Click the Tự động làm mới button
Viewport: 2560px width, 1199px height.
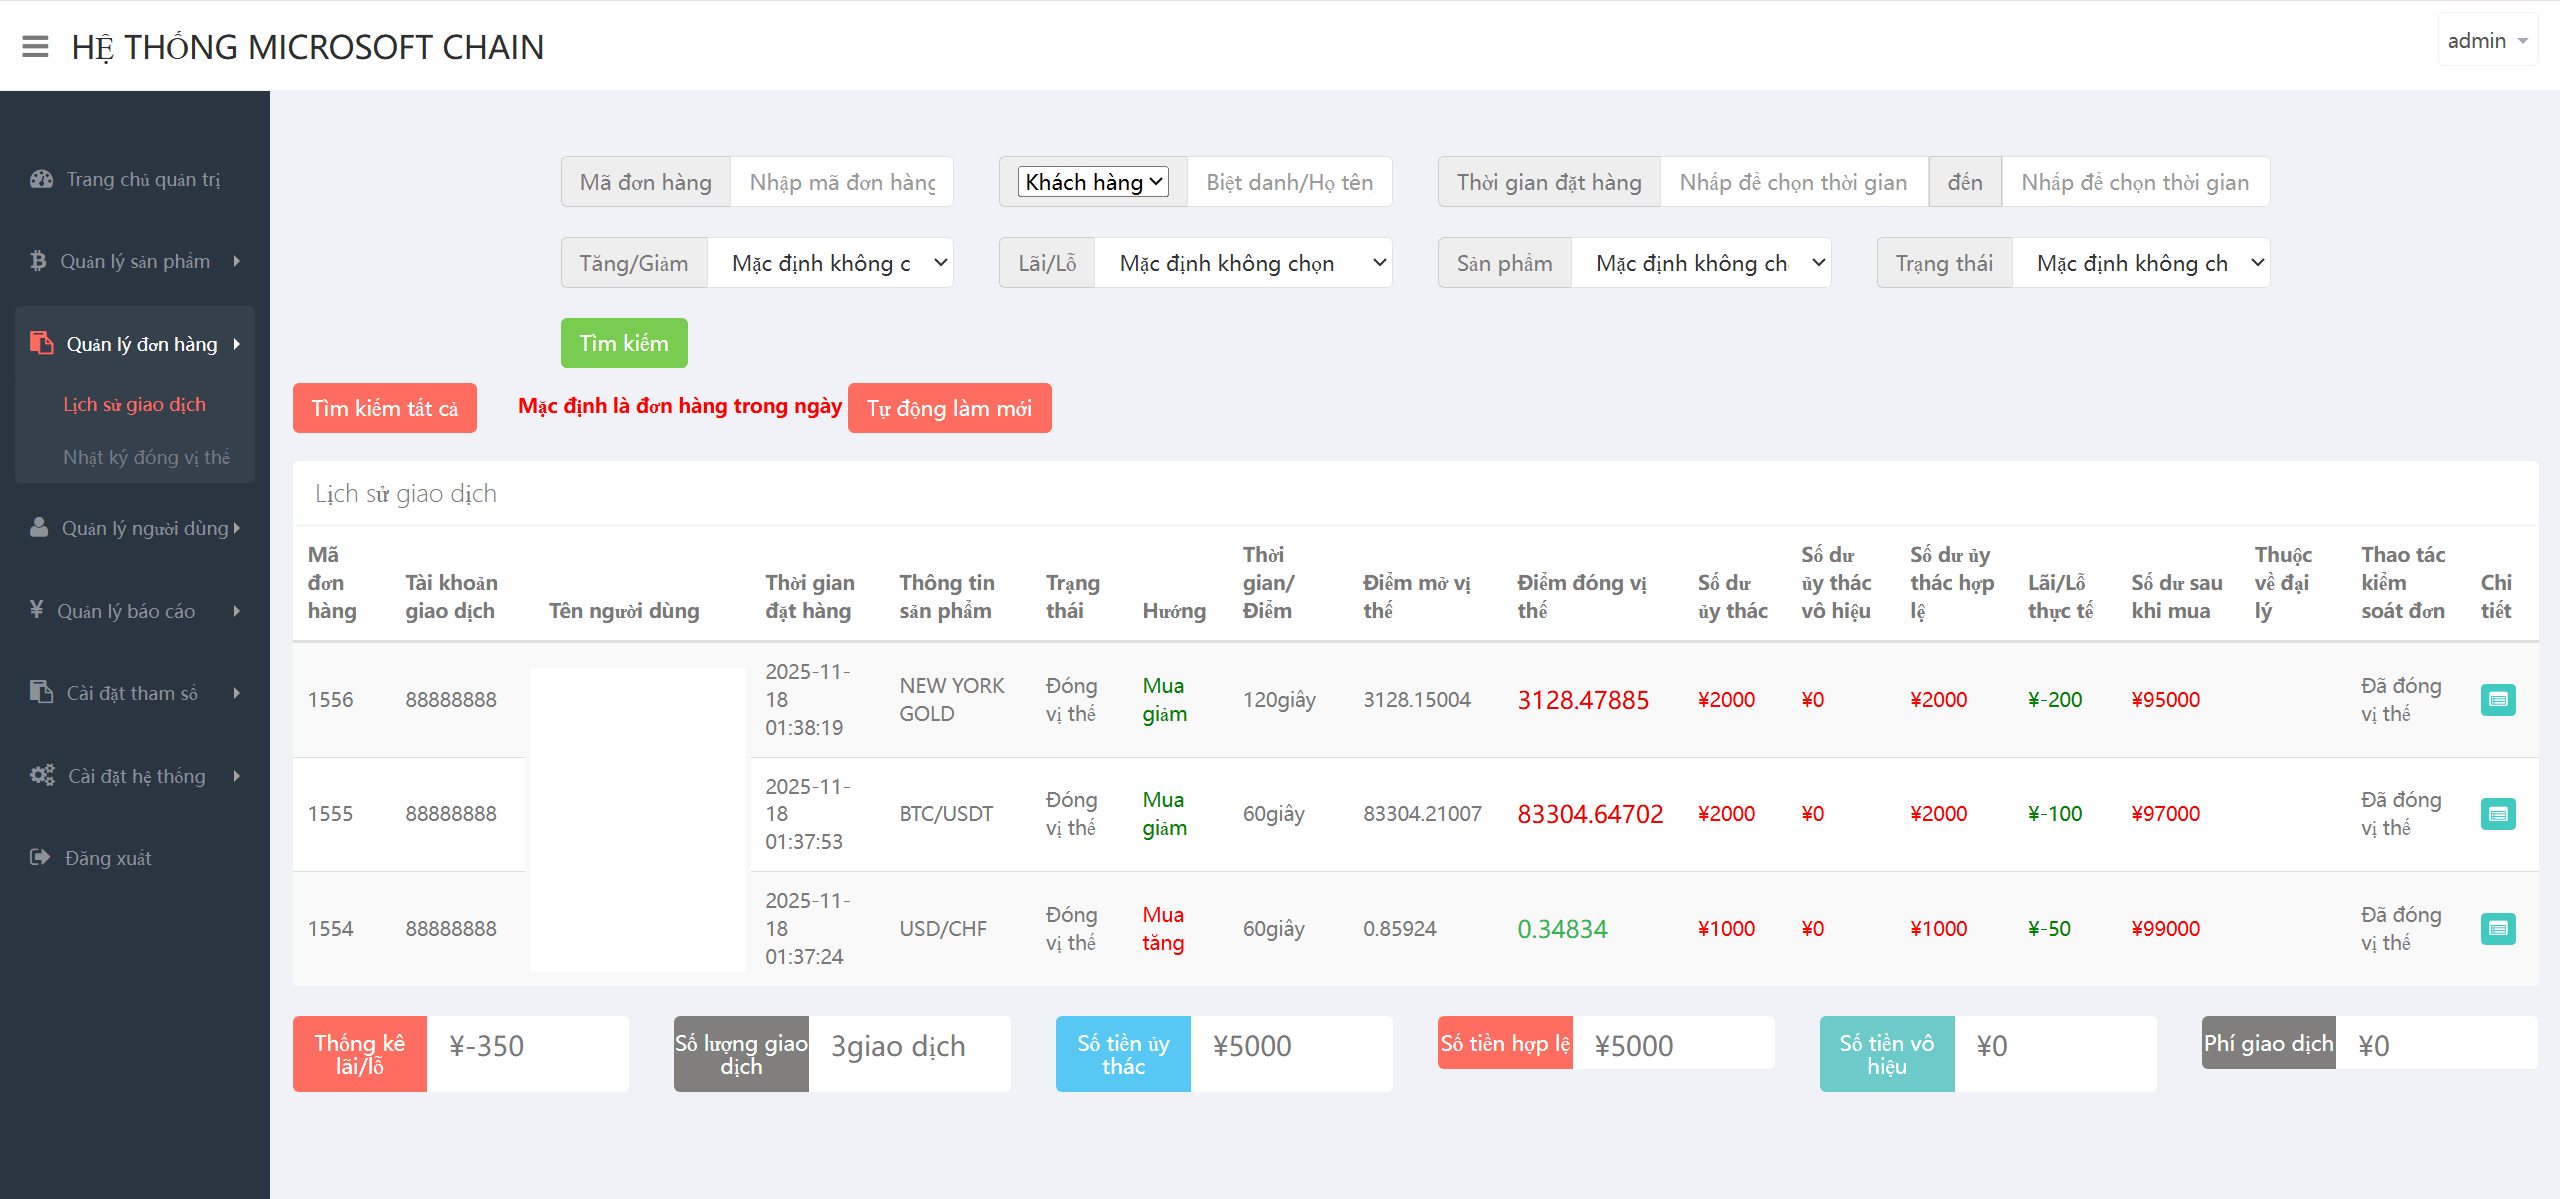pyautogui.click(x=949, y=408)
